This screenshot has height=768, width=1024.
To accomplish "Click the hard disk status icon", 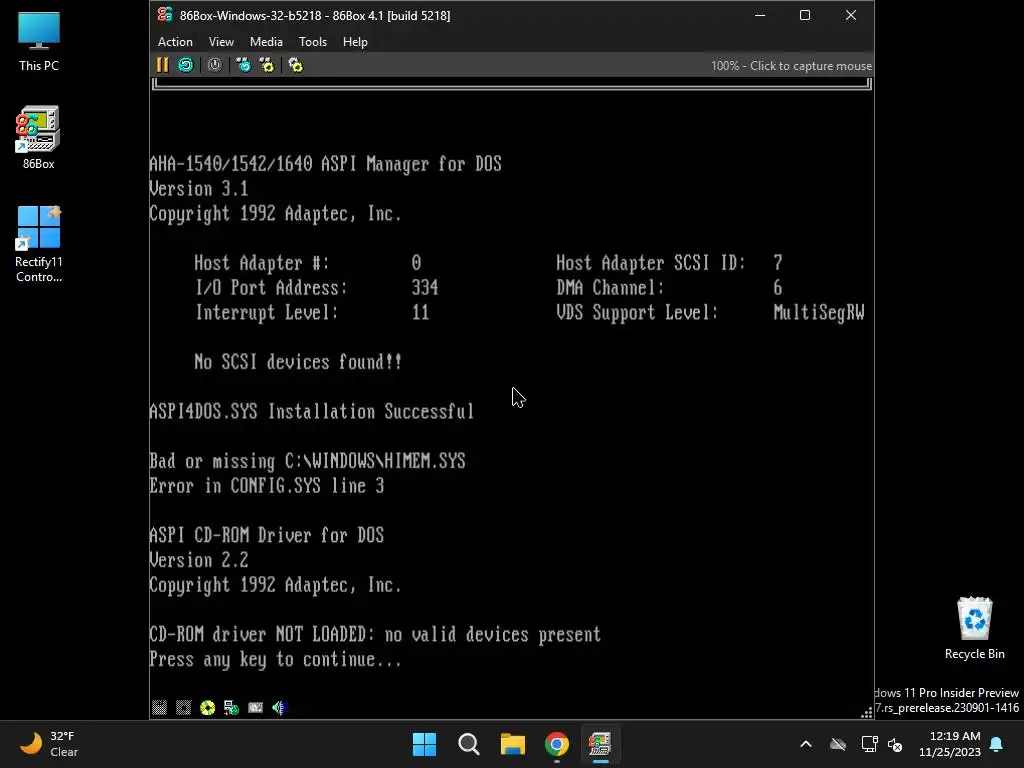I will [255, 707].
